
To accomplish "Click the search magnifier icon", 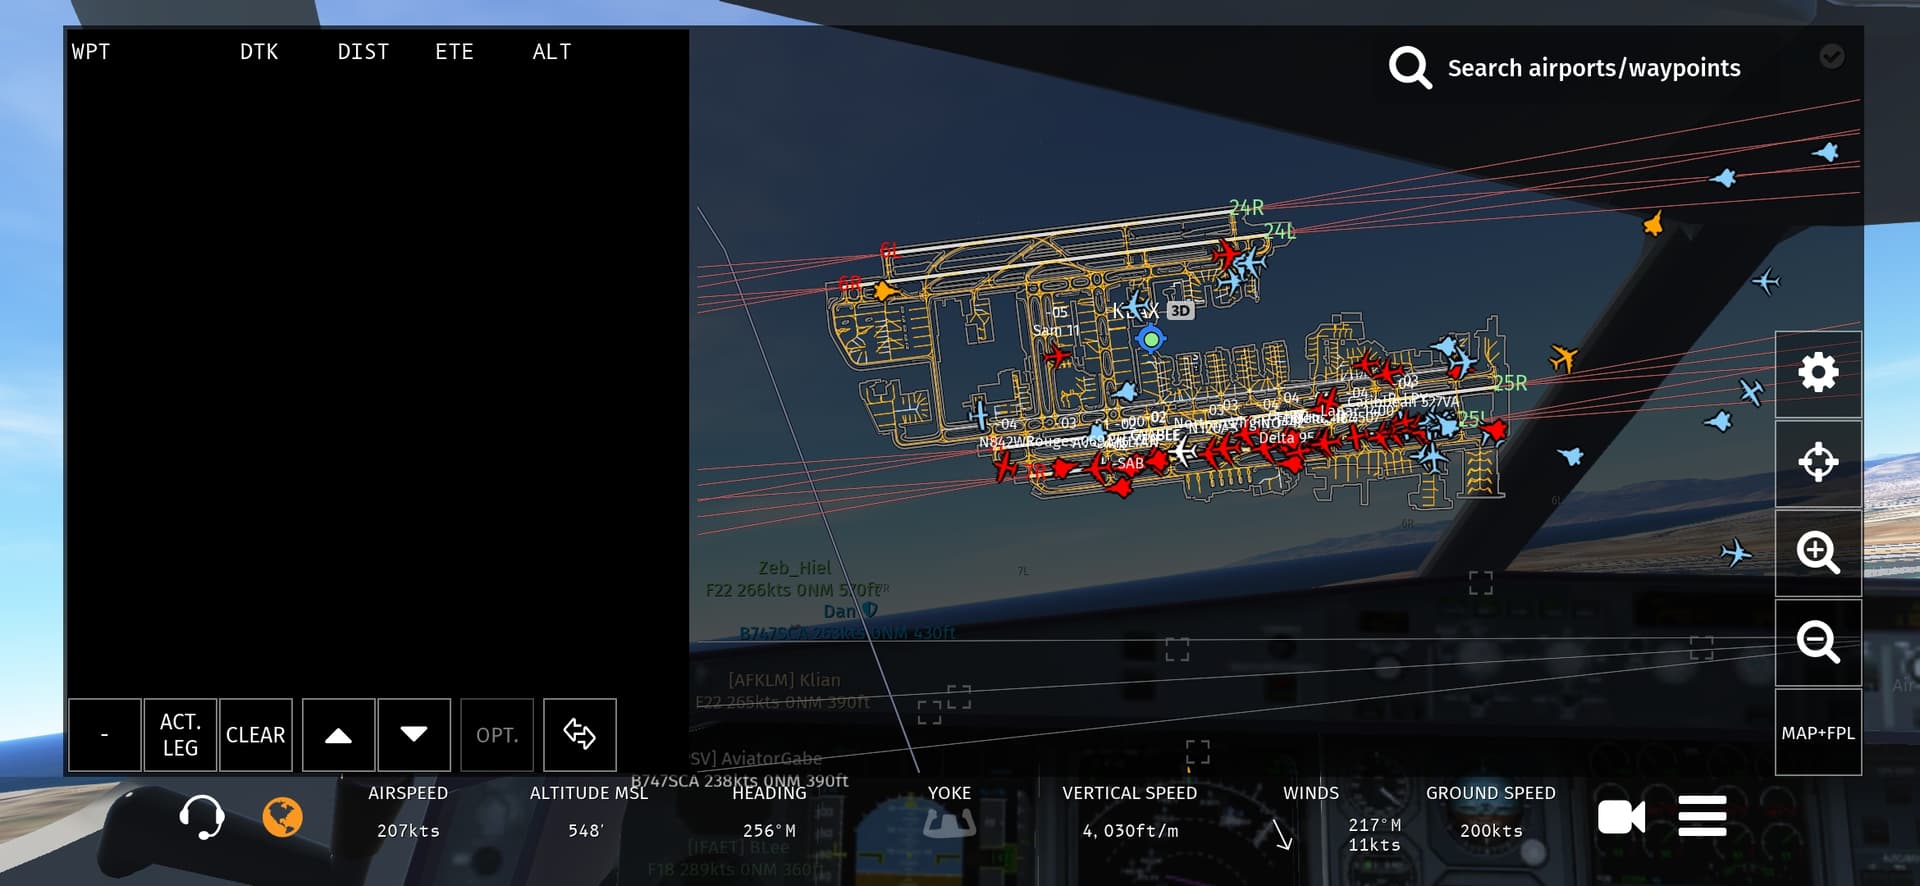I will coord(1410,67).
